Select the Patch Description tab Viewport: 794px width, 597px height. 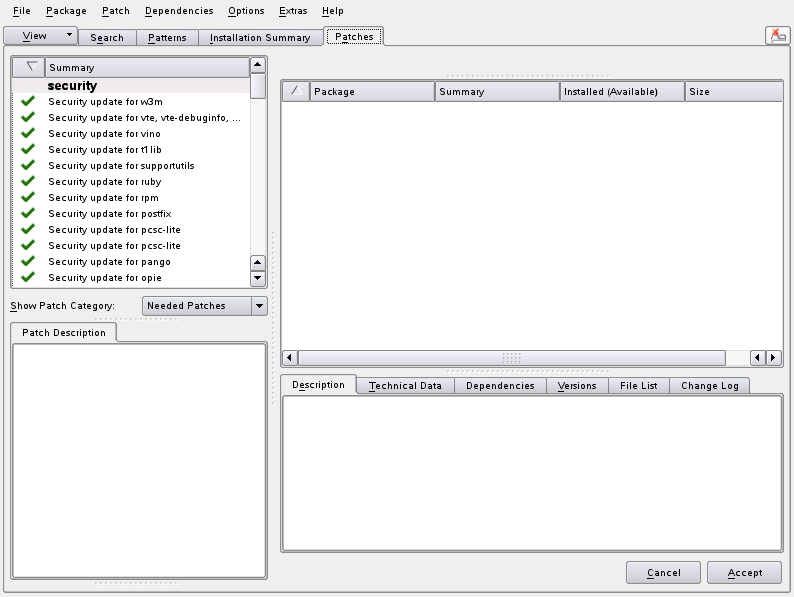point(64,333)
